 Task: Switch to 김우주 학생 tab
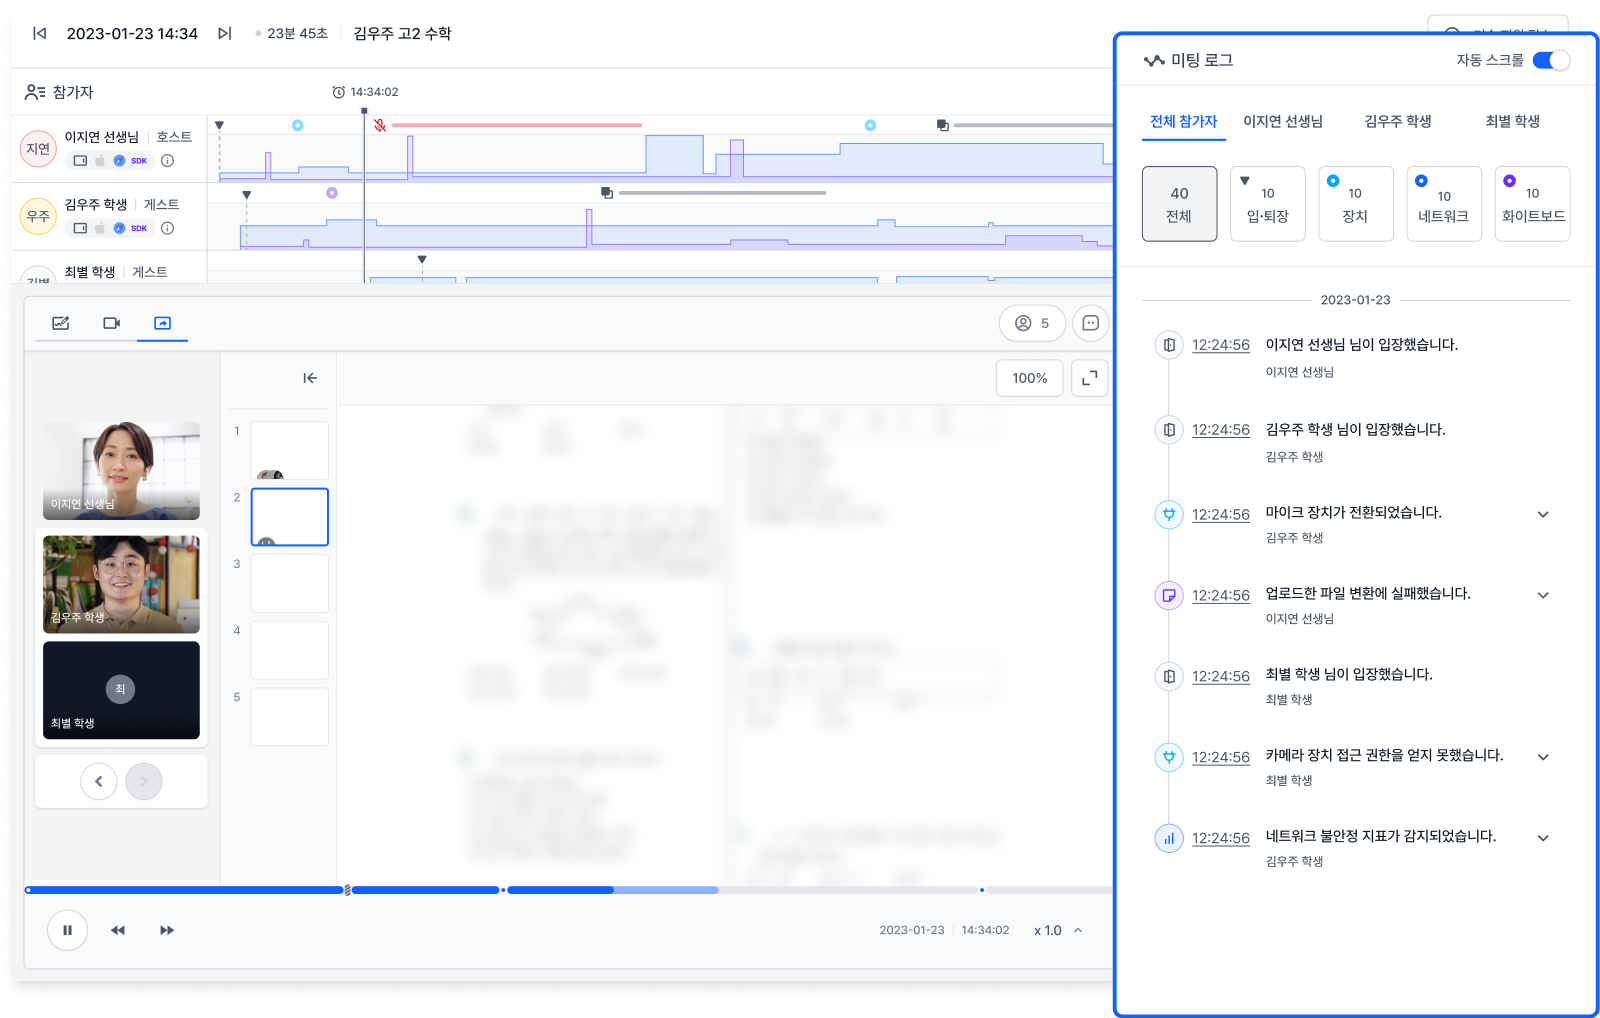tap(1398, 121)
